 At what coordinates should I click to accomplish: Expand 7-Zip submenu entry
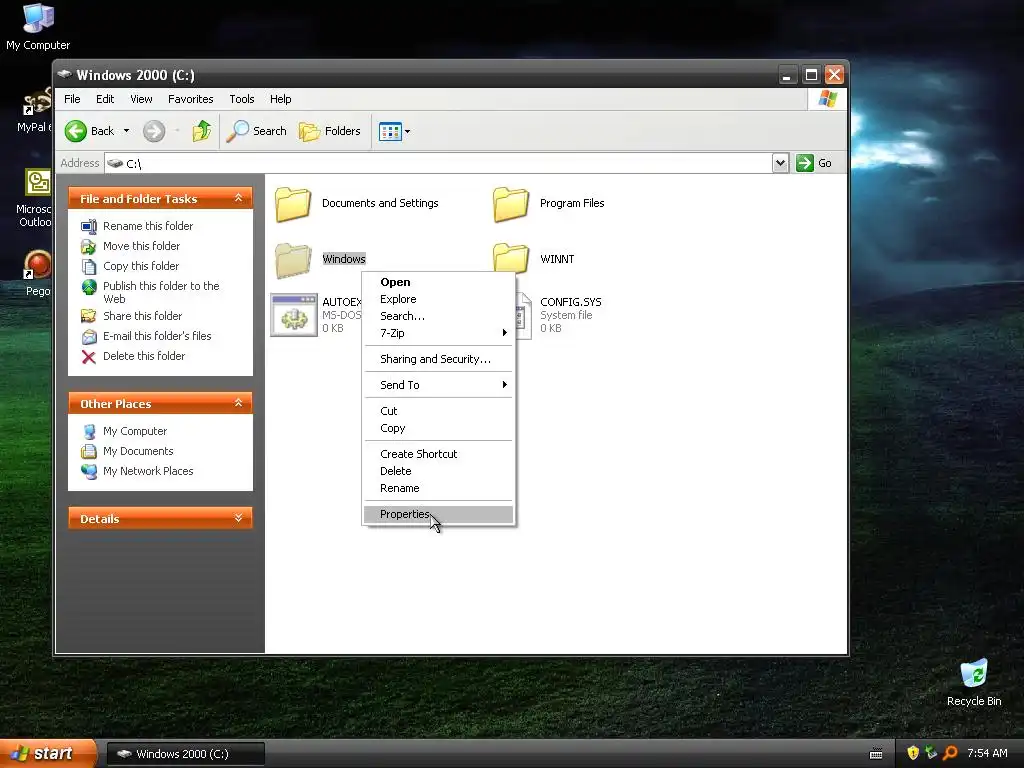pos(438,333)
